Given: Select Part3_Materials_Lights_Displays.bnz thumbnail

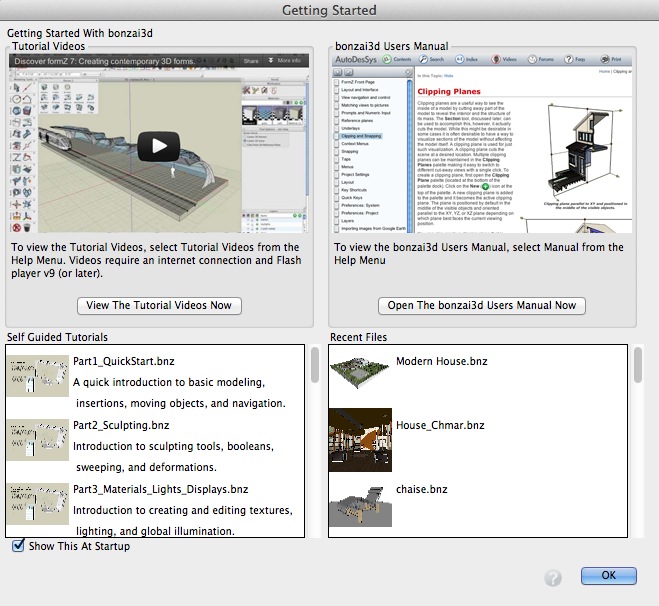Looking at the screenshot, I should click(x=38, y=503).
